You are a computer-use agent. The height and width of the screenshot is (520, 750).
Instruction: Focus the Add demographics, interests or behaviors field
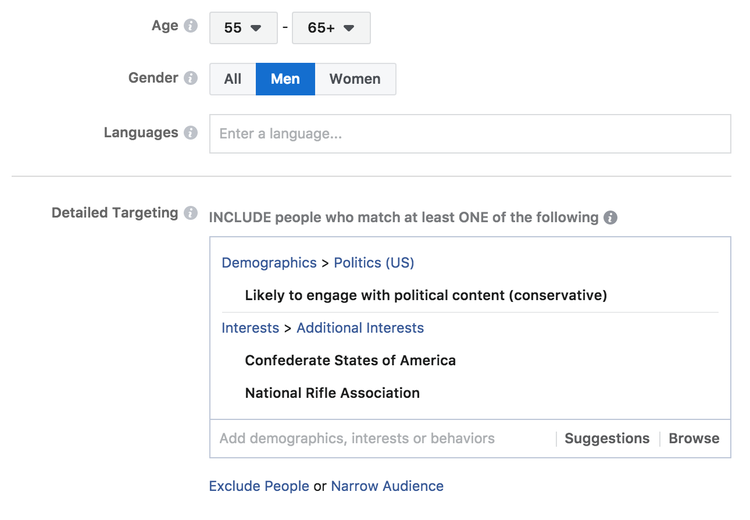point(380,438)
